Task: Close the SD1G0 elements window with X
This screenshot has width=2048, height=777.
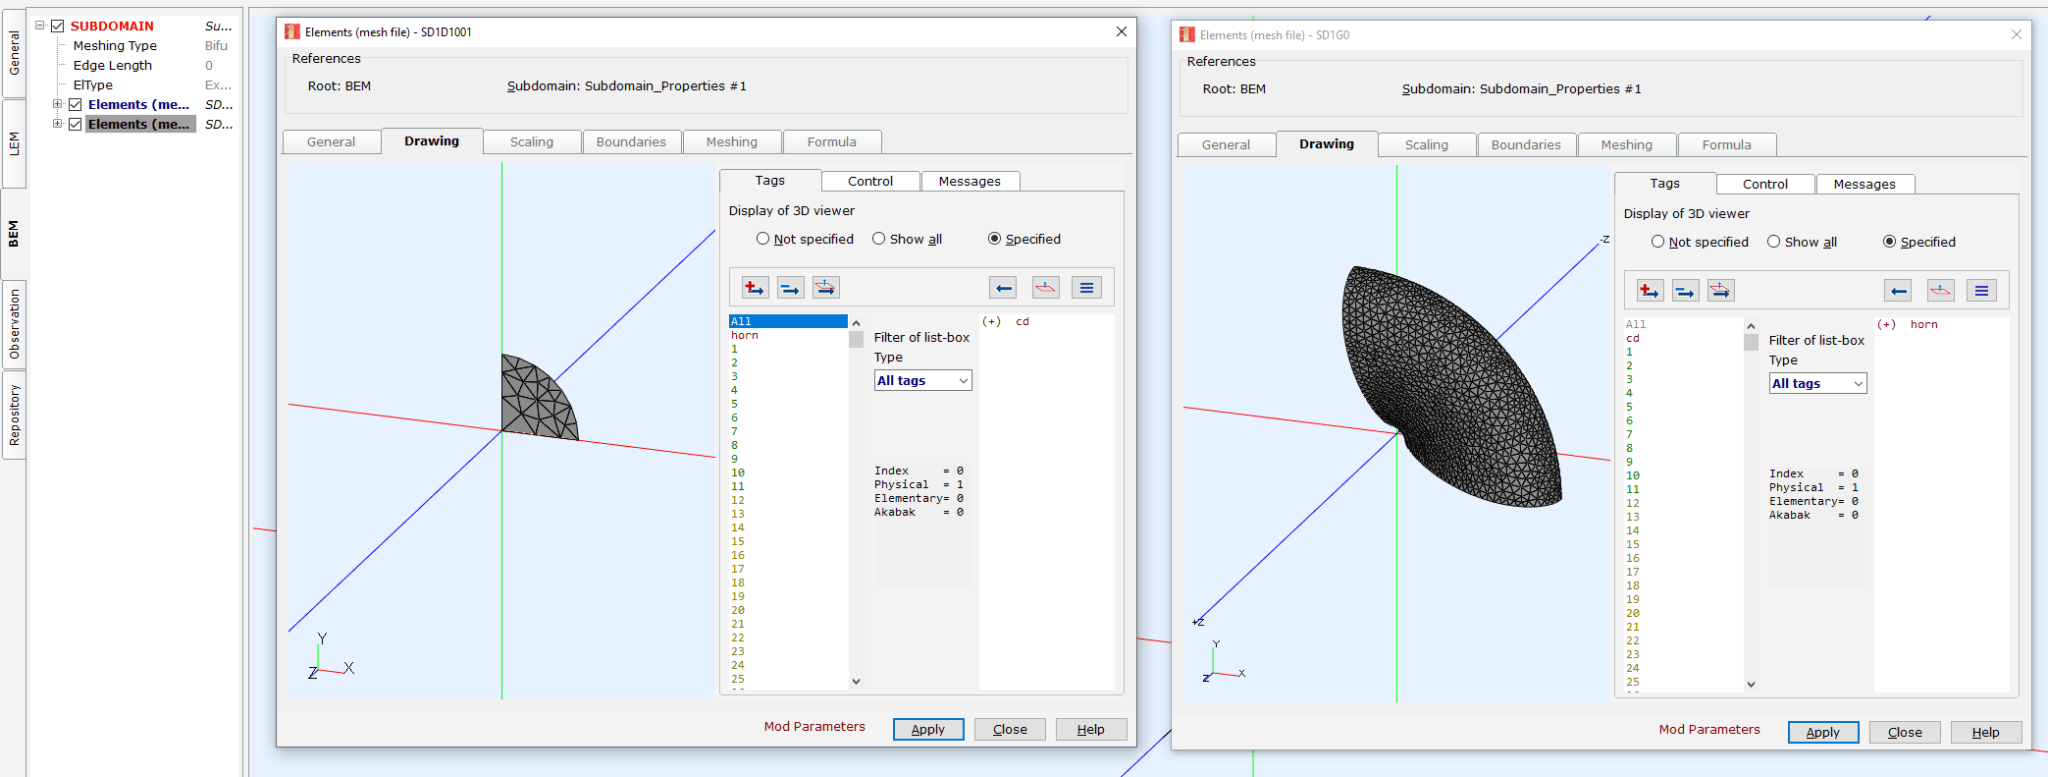Action: (x=2016, y=35)
